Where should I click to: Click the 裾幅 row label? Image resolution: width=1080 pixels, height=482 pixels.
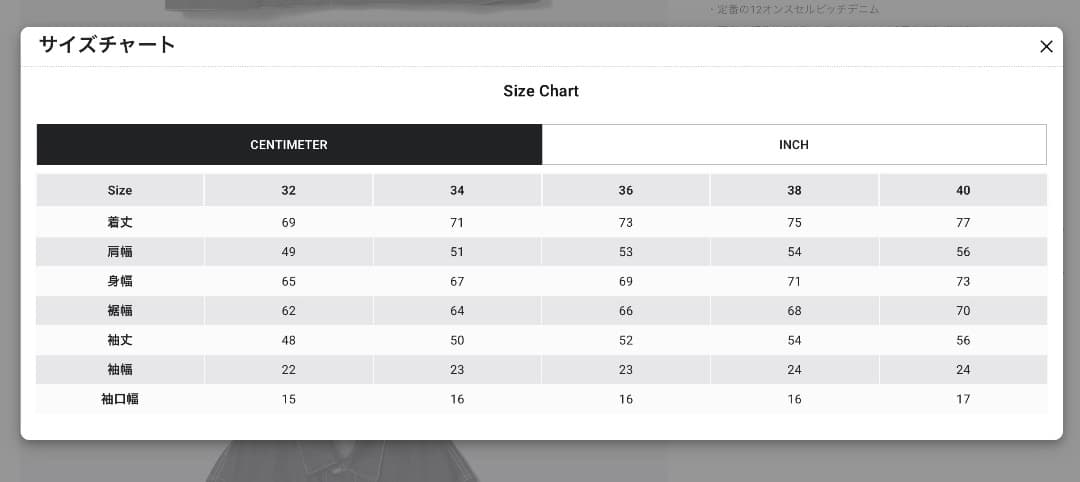(x=120, y=311)
